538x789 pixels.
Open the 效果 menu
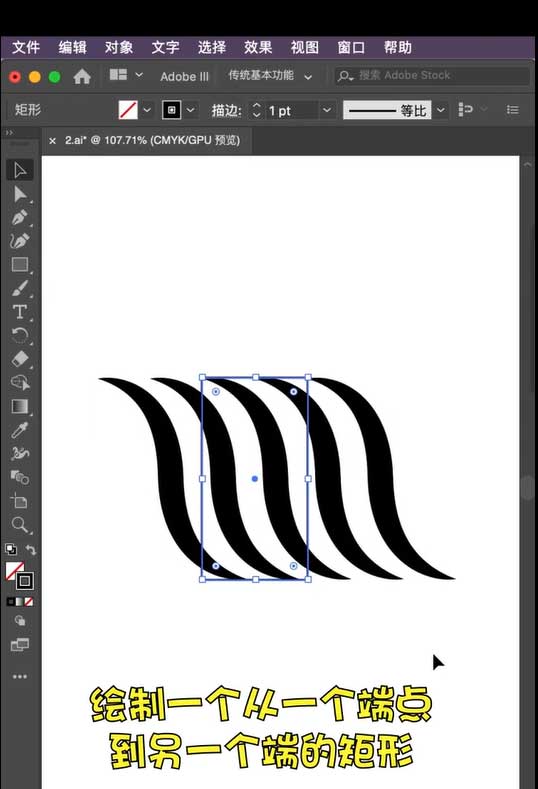pyautogui.click(x=258, y=48)
